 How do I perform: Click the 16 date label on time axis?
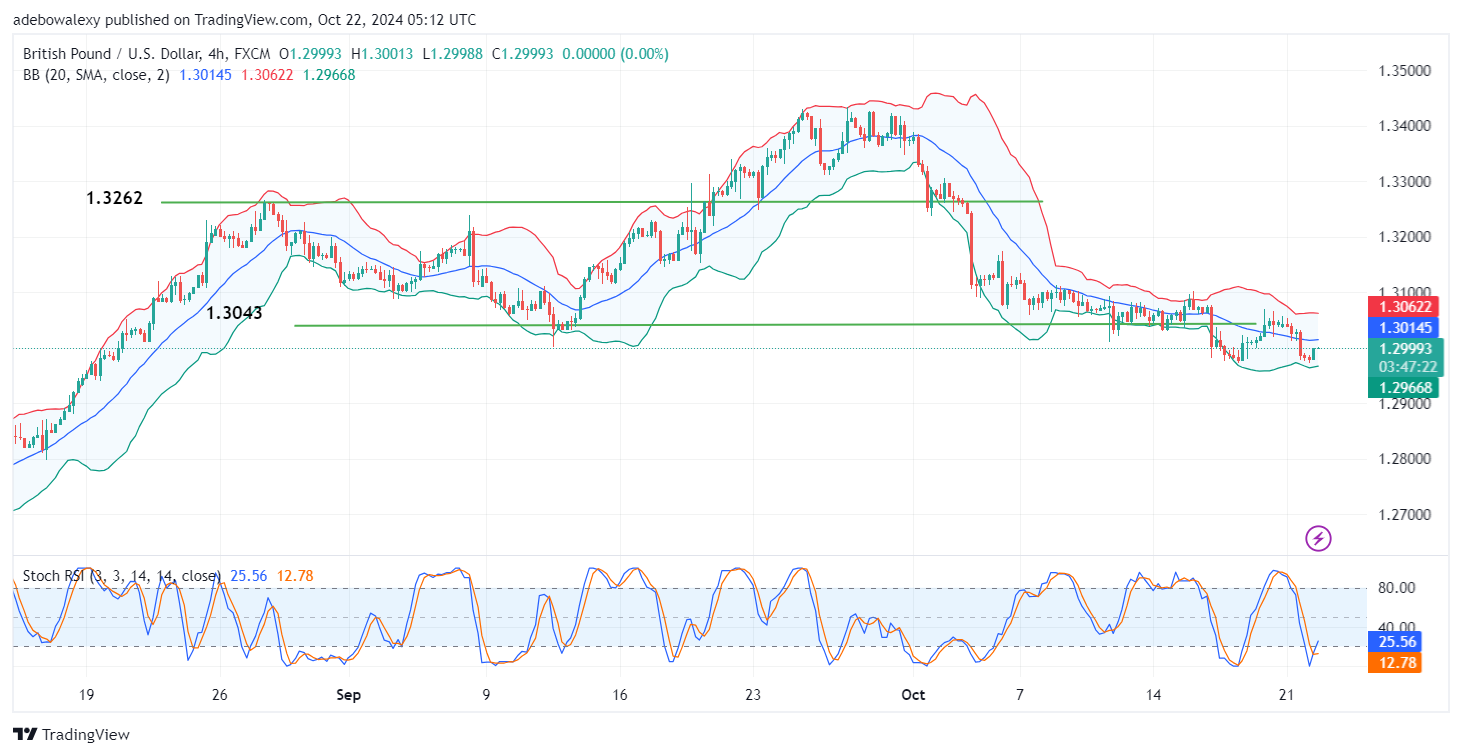point(619,695)
